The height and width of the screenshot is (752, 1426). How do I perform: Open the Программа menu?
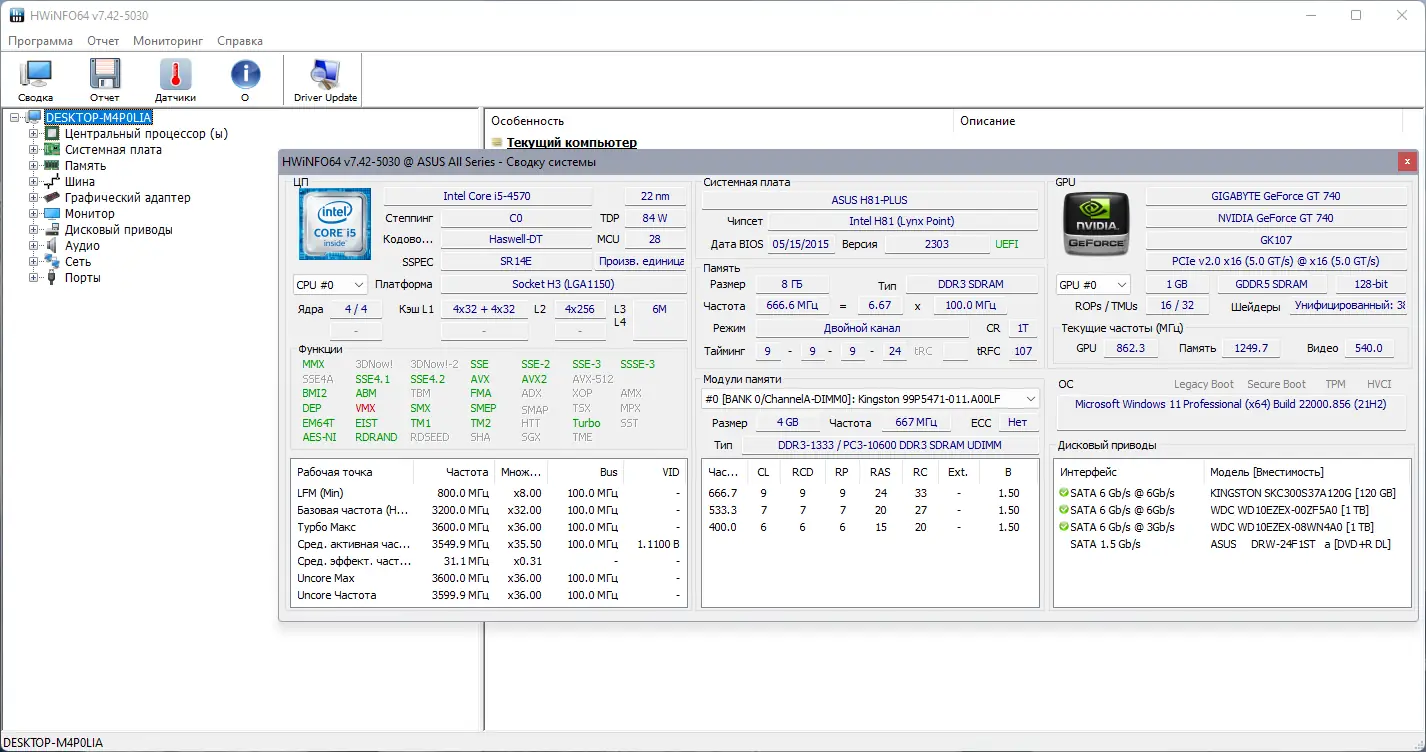40,41
